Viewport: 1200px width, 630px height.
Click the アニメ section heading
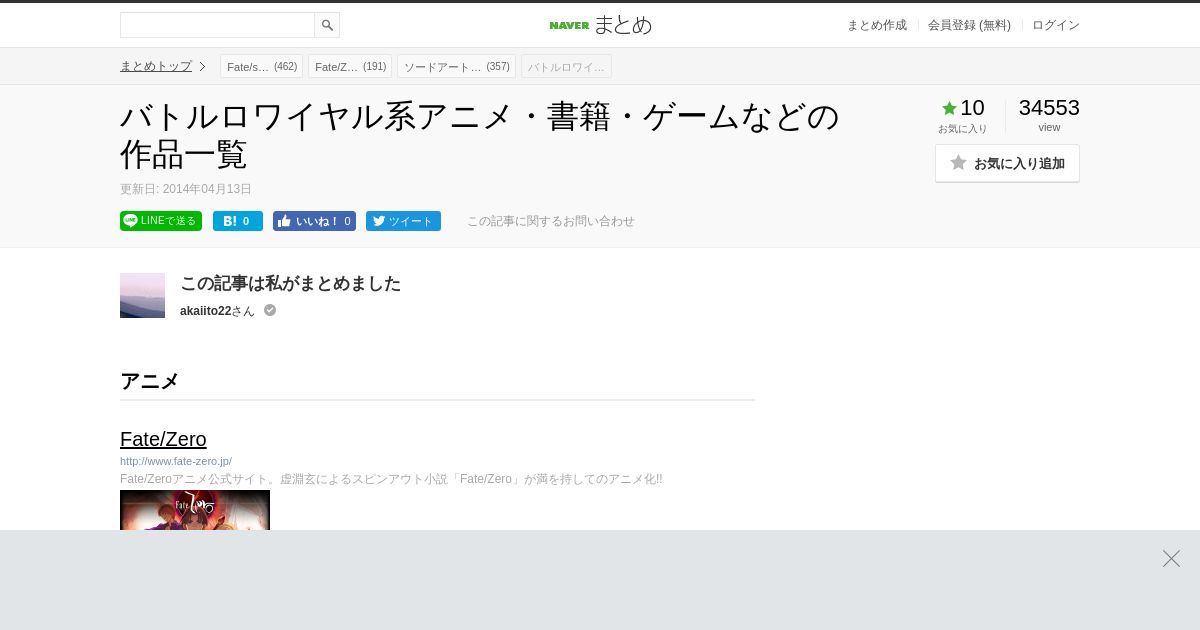pyautogui.click(x=149, y=381)
